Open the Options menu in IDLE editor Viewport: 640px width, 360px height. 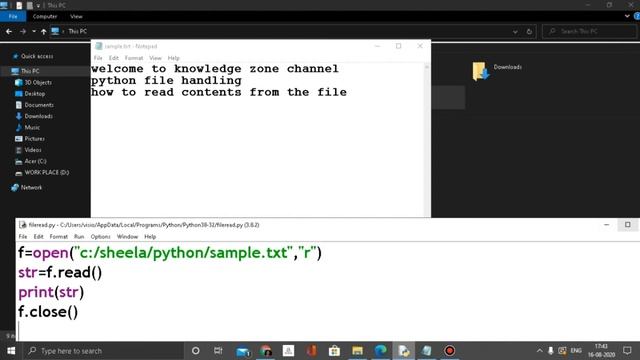[x=100, y=236]
